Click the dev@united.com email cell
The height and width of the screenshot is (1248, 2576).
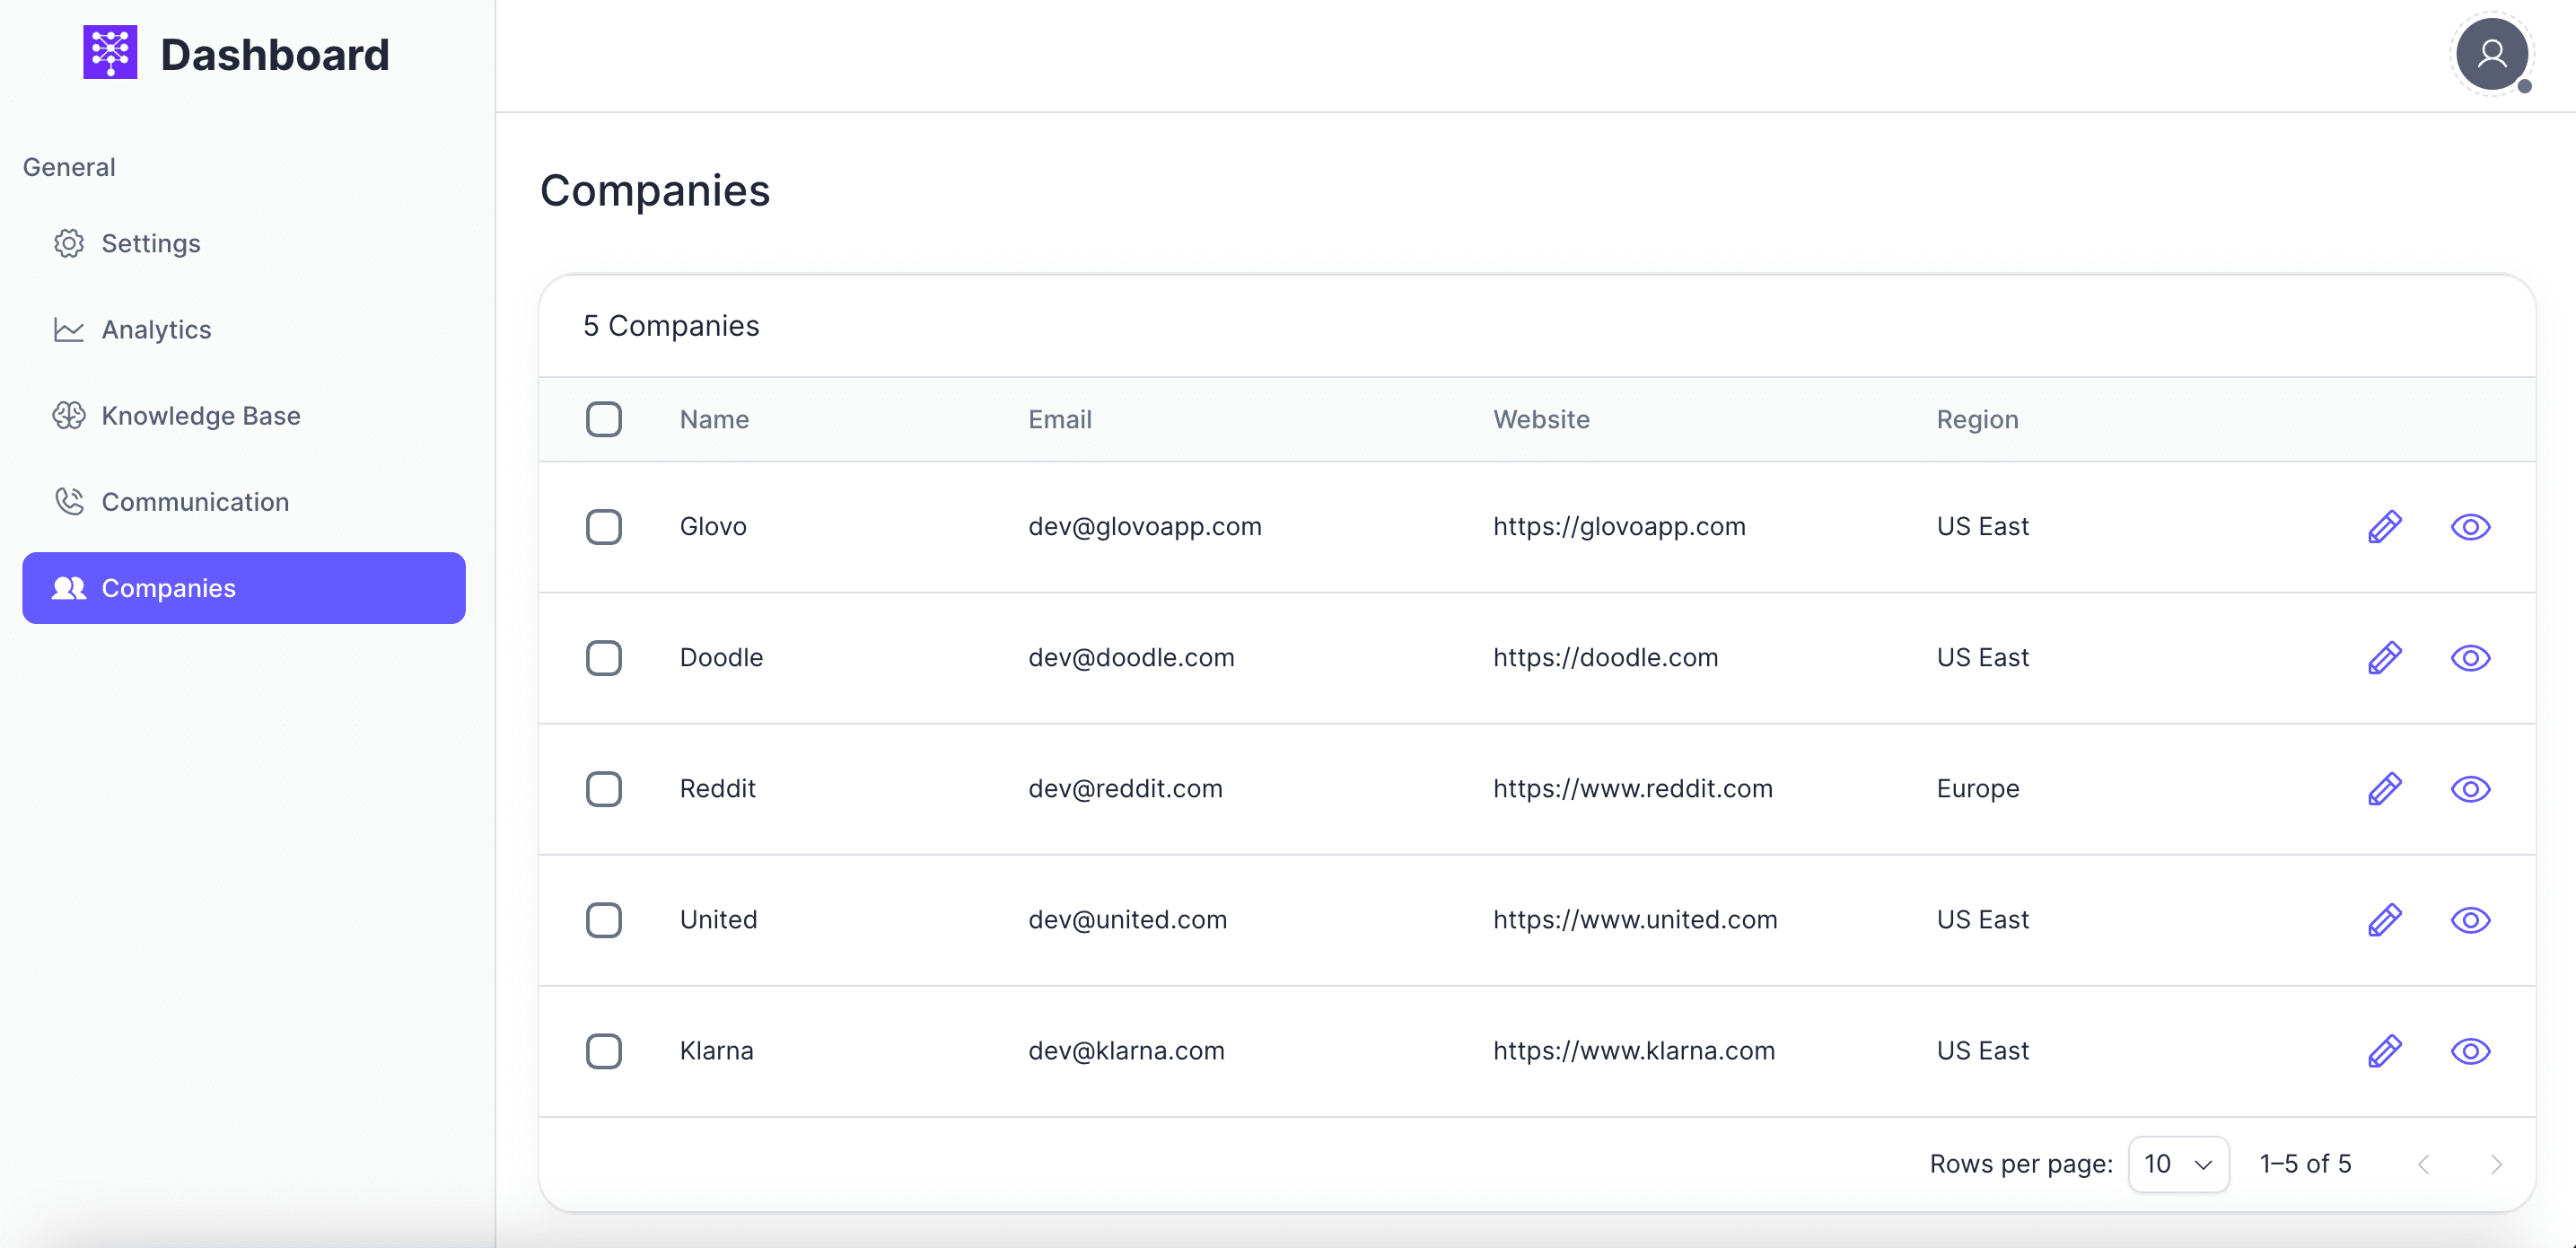(1127, 919)
